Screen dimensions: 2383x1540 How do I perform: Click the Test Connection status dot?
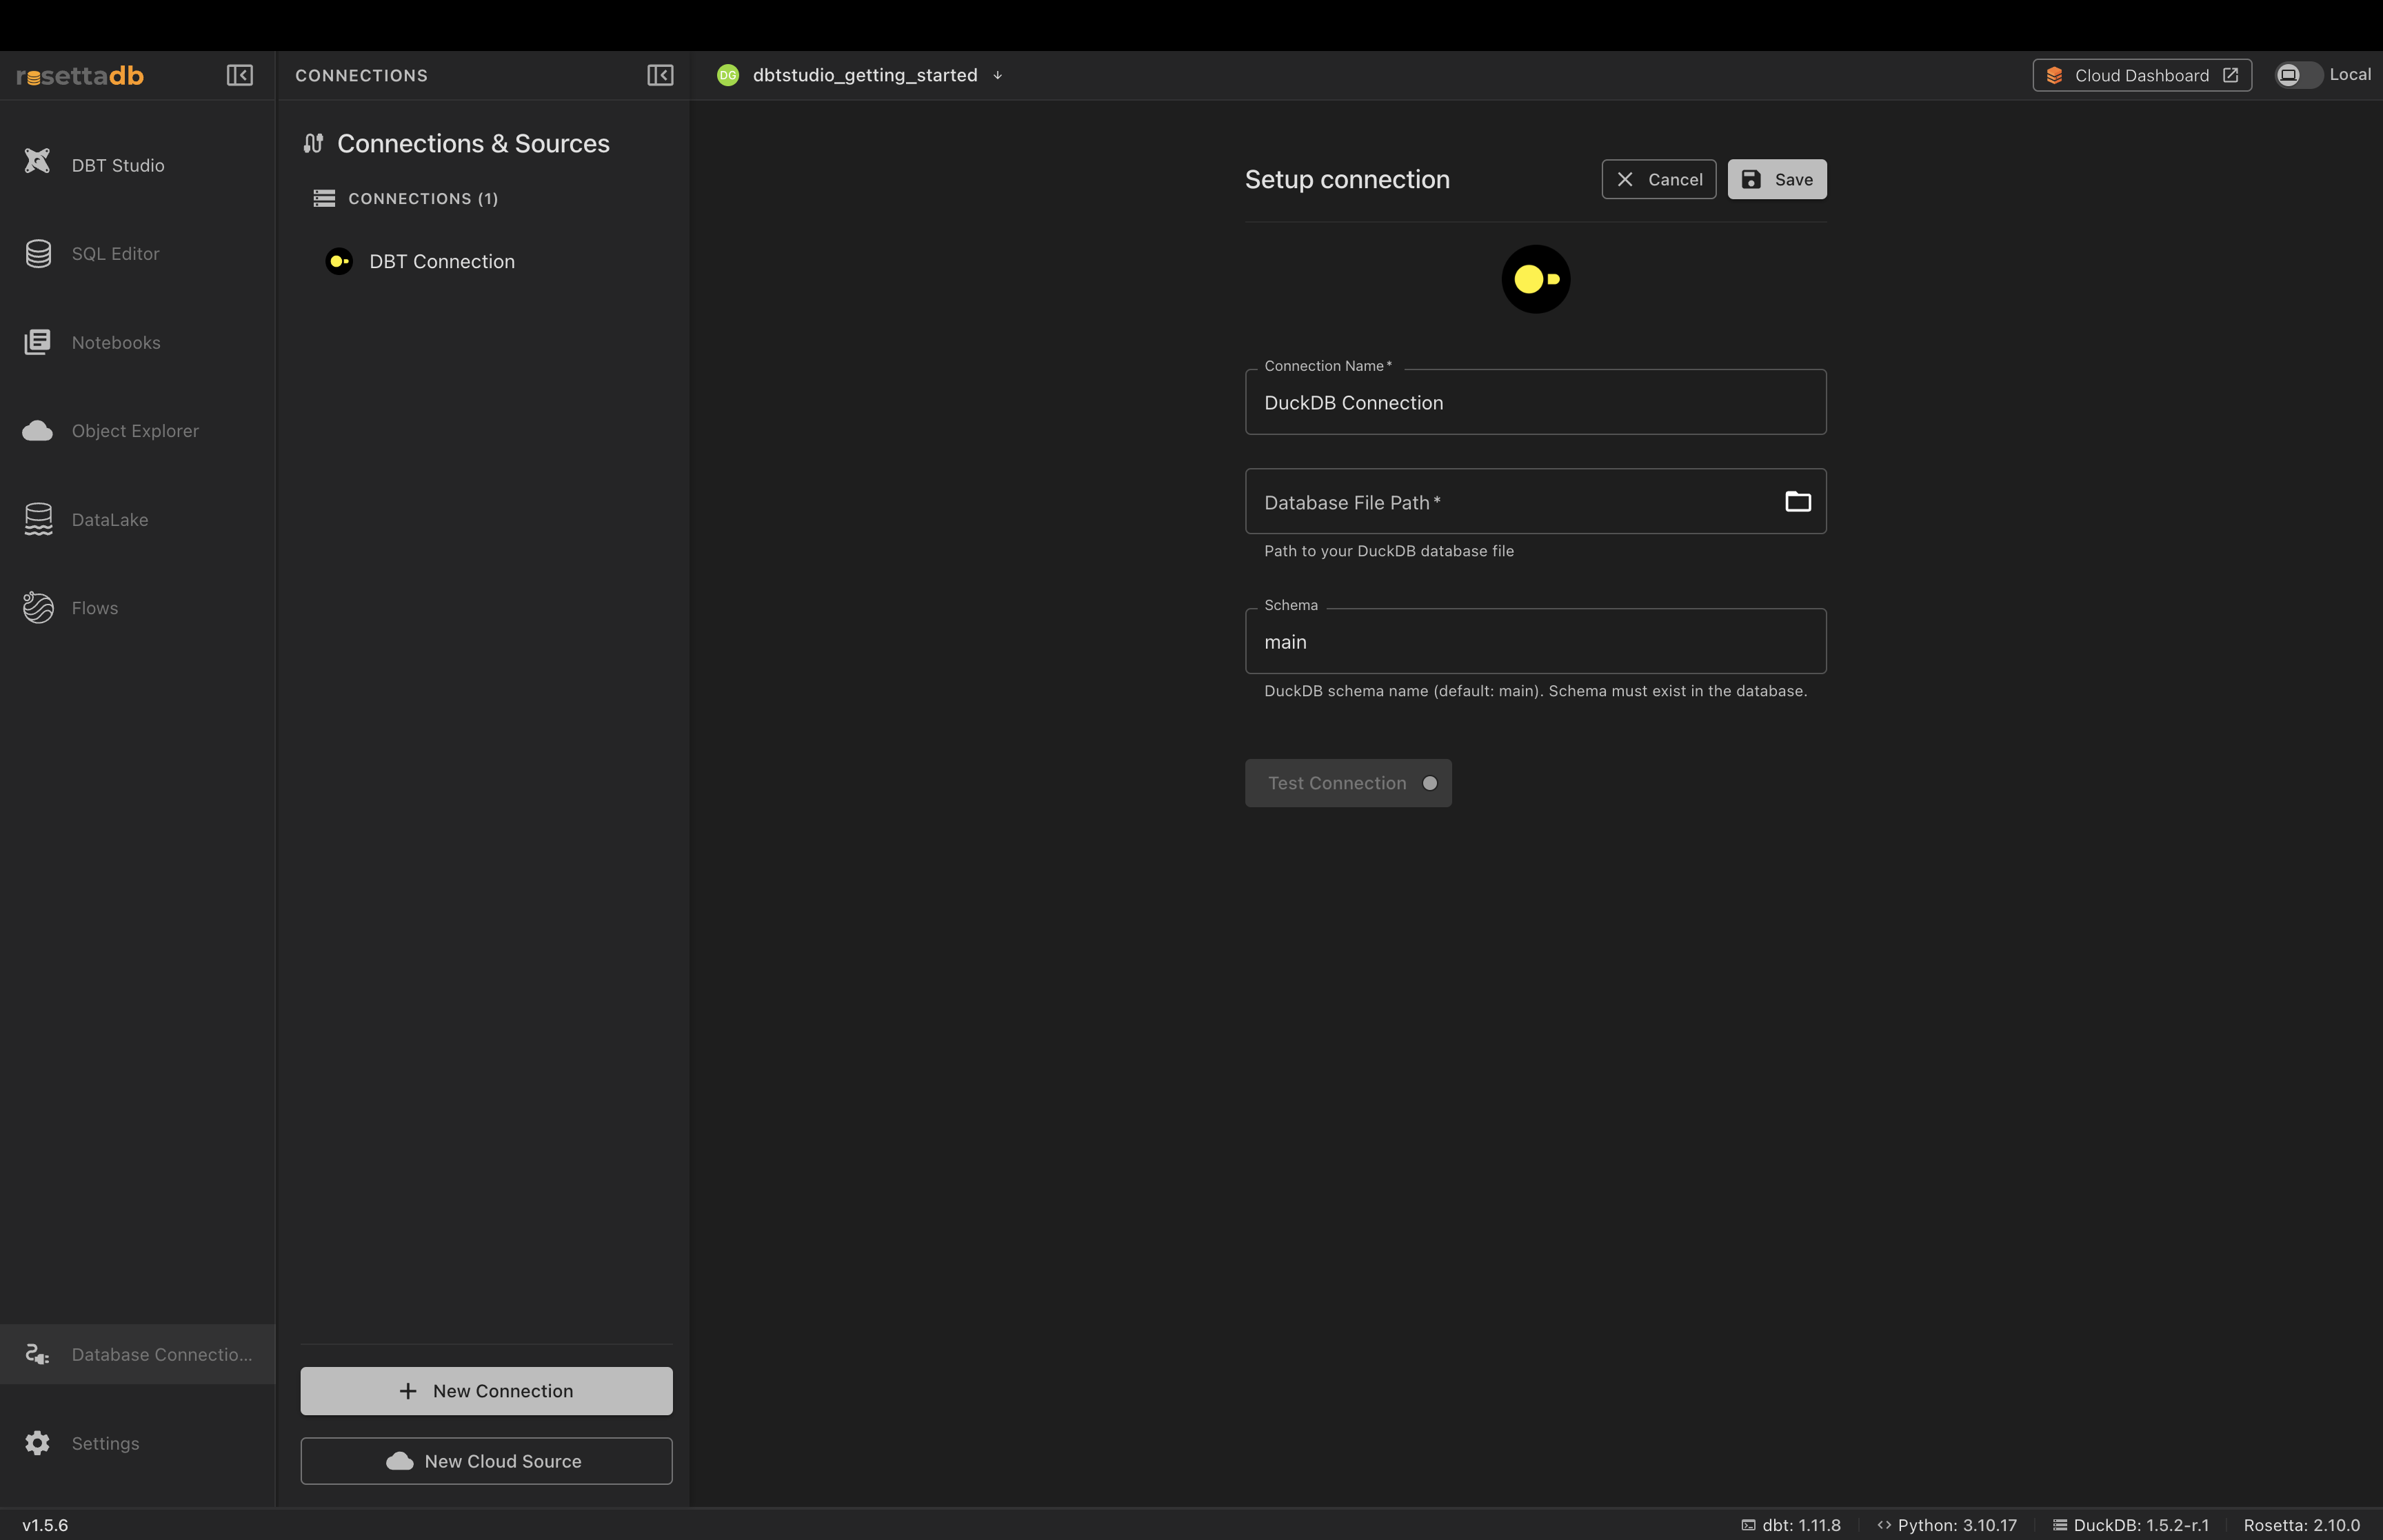click(x=1430, y=783)
